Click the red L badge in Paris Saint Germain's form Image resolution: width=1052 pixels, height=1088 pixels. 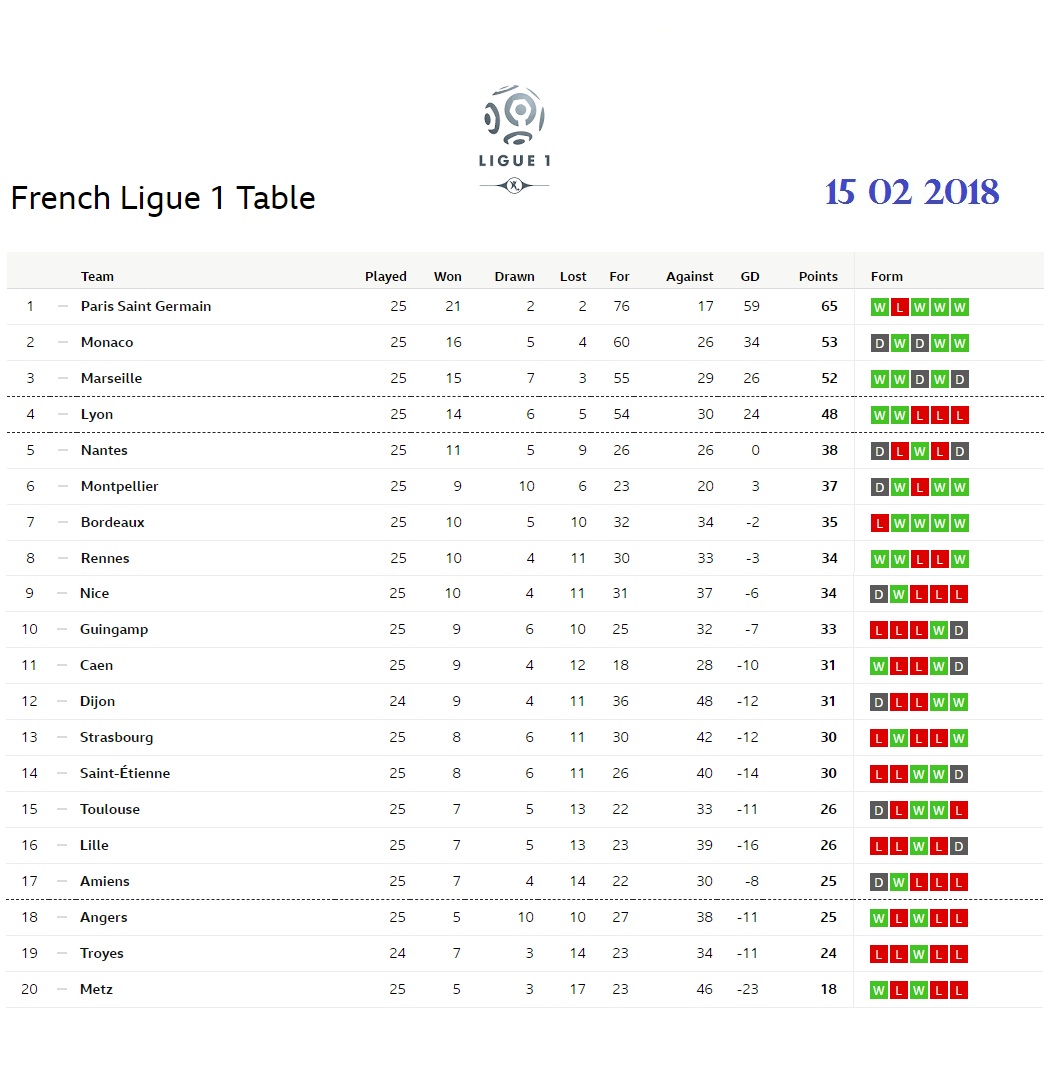[900, 307]
